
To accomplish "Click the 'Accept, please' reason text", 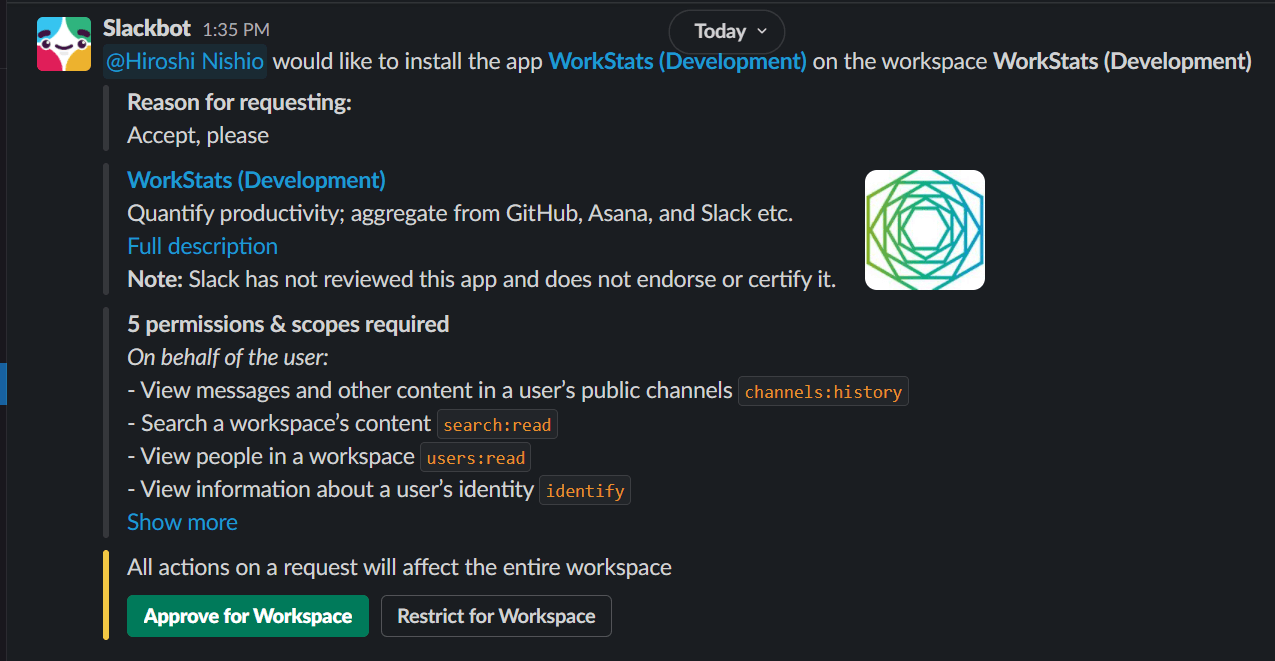I will [x=198, y=135].
